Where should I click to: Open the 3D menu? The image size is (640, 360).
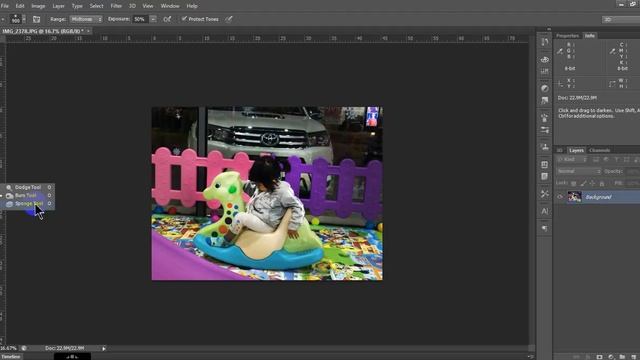(132, 6)
